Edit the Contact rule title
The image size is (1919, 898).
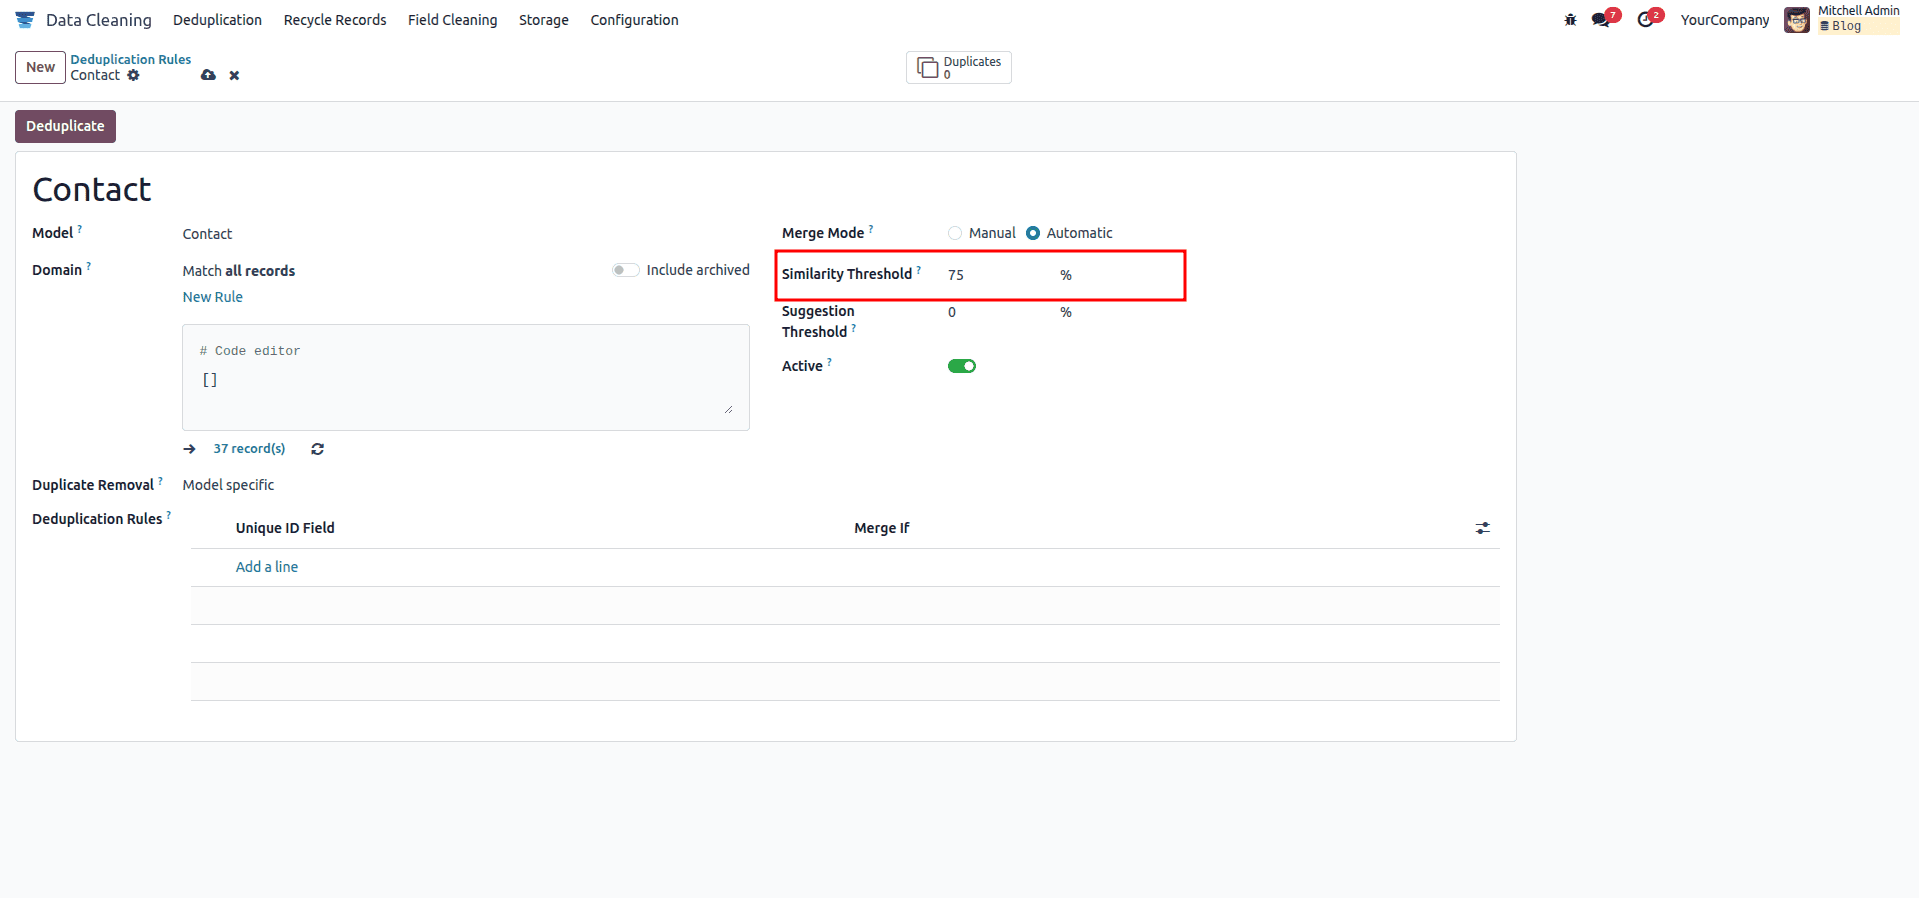click(92, 190)
